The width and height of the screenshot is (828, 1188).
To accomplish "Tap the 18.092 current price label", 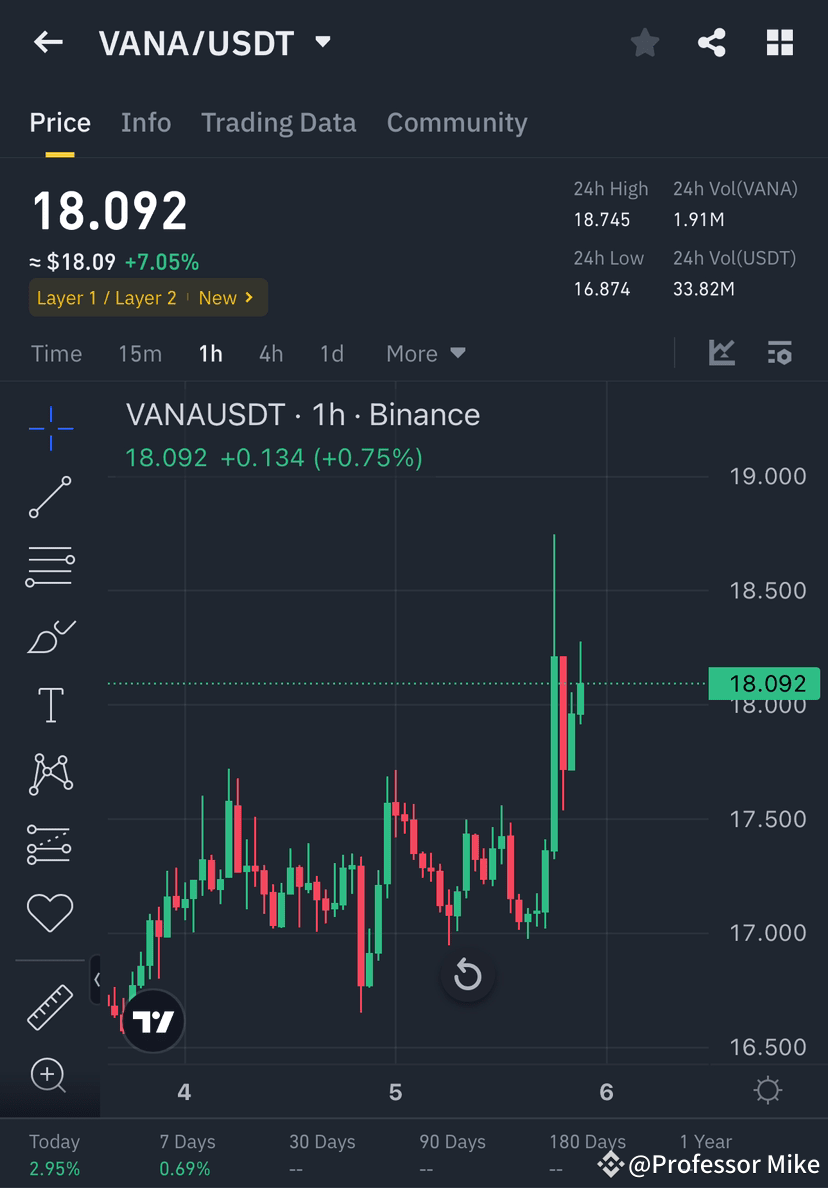I will pos(764,683).
